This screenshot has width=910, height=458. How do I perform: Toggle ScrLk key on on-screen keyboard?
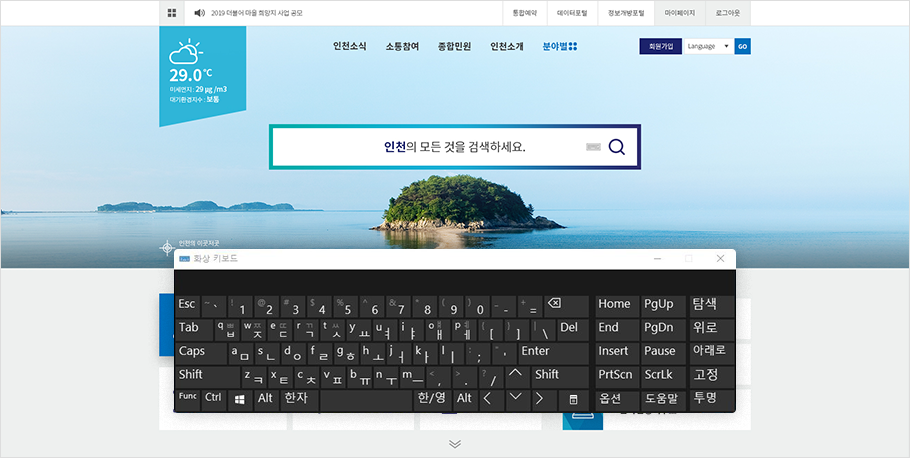(659, 374)
